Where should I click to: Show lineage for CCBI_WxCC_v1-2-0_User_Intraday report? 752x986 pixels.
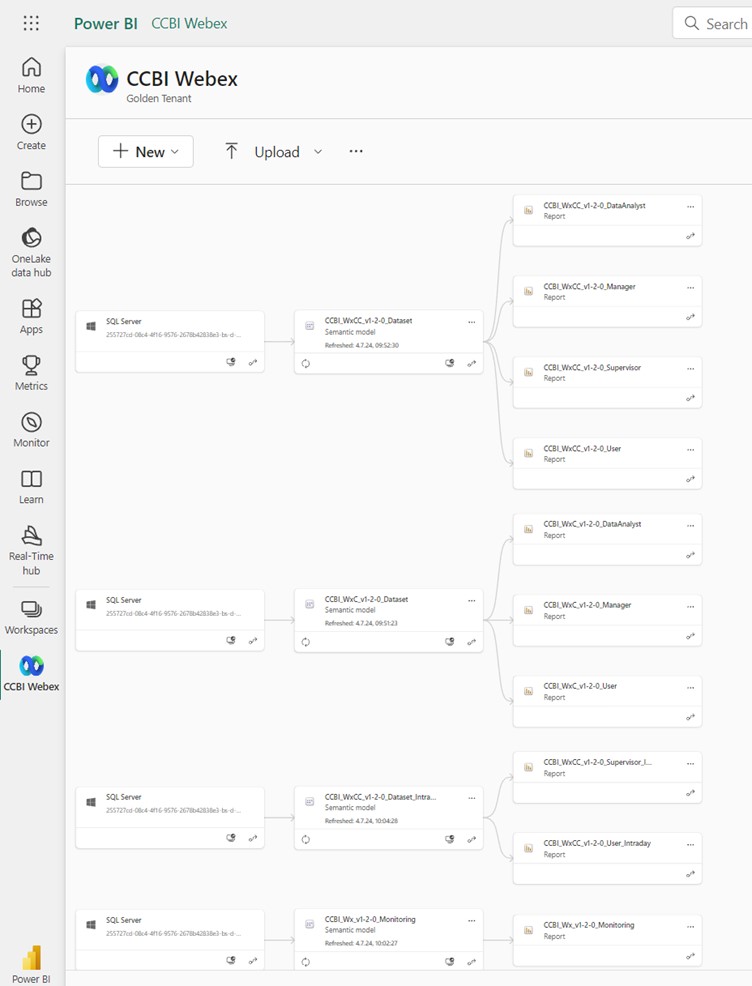click(690, 874)
